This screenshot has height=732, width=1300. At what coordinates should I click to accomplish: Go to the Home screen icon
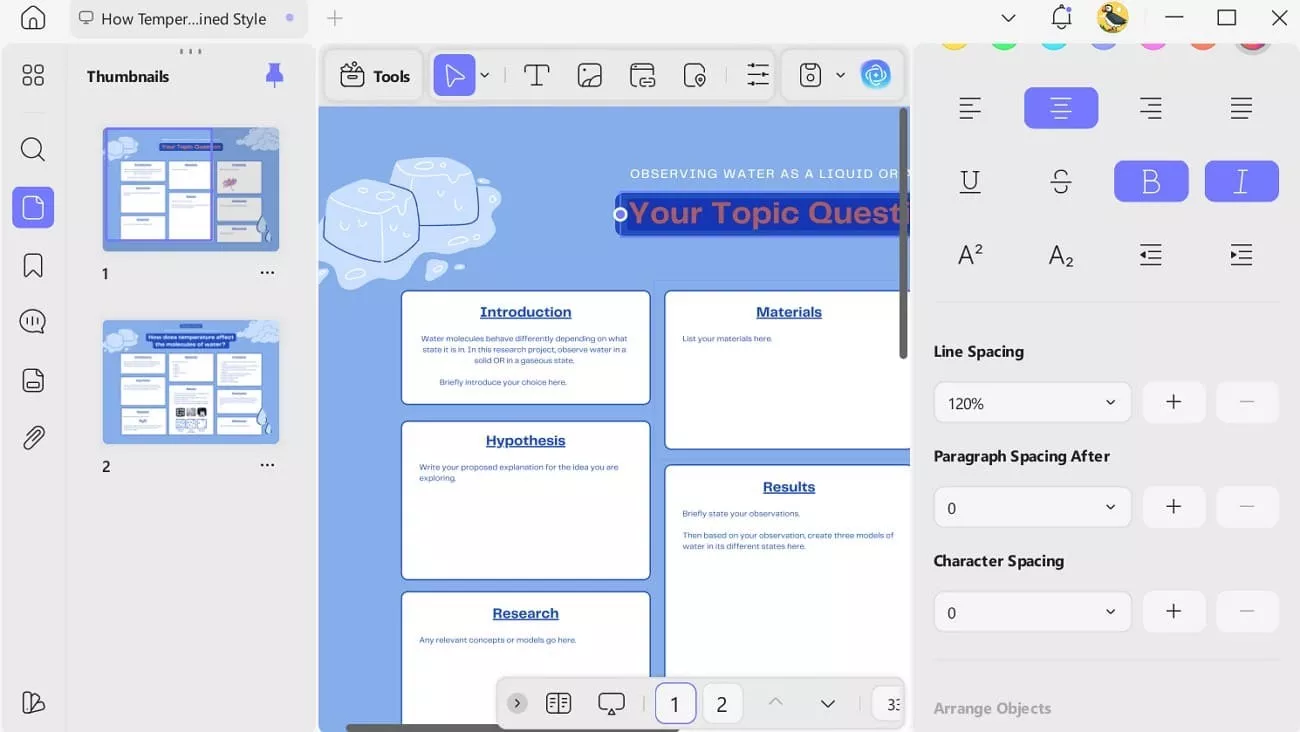click(33, 18)
